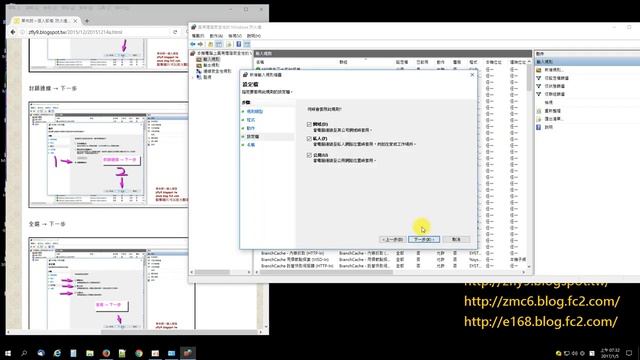Sort rules by Group (群組) column header

[343, 62]
